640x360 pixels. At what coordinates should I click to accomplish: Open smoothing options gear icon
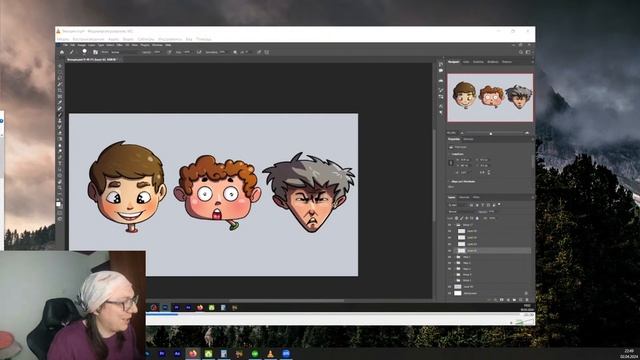pyautogui.click(x=235, y=52)
